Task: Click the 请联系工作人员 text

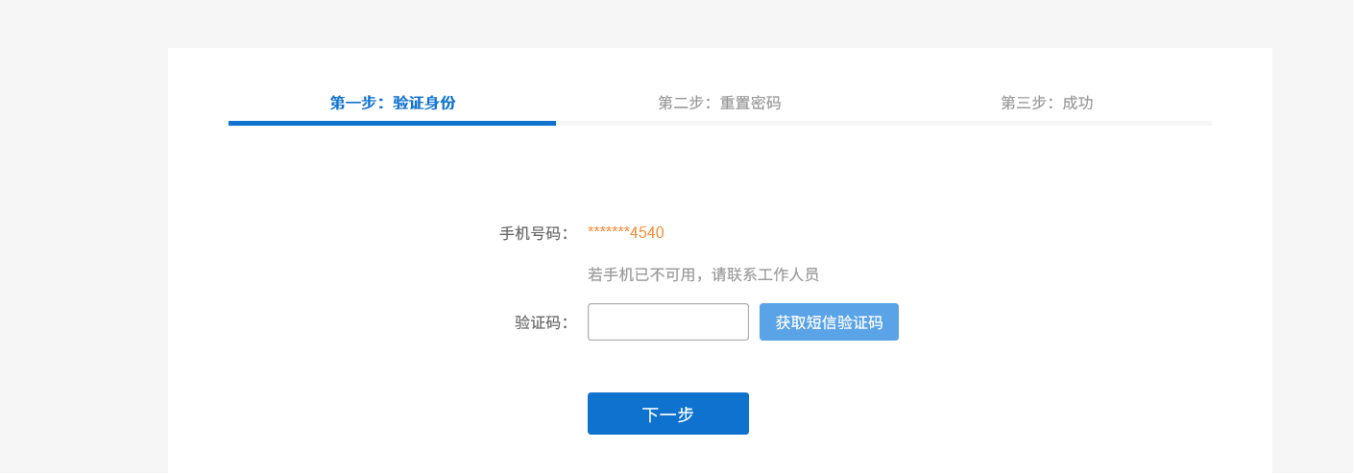Action: (765, 275)
